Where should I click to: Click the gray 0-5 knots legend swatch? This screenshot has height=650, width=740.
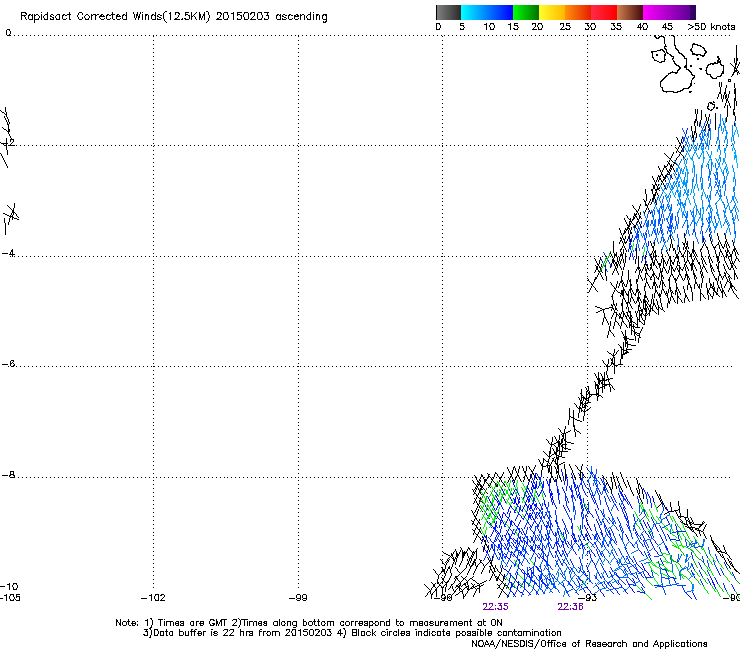coord(448,12)
